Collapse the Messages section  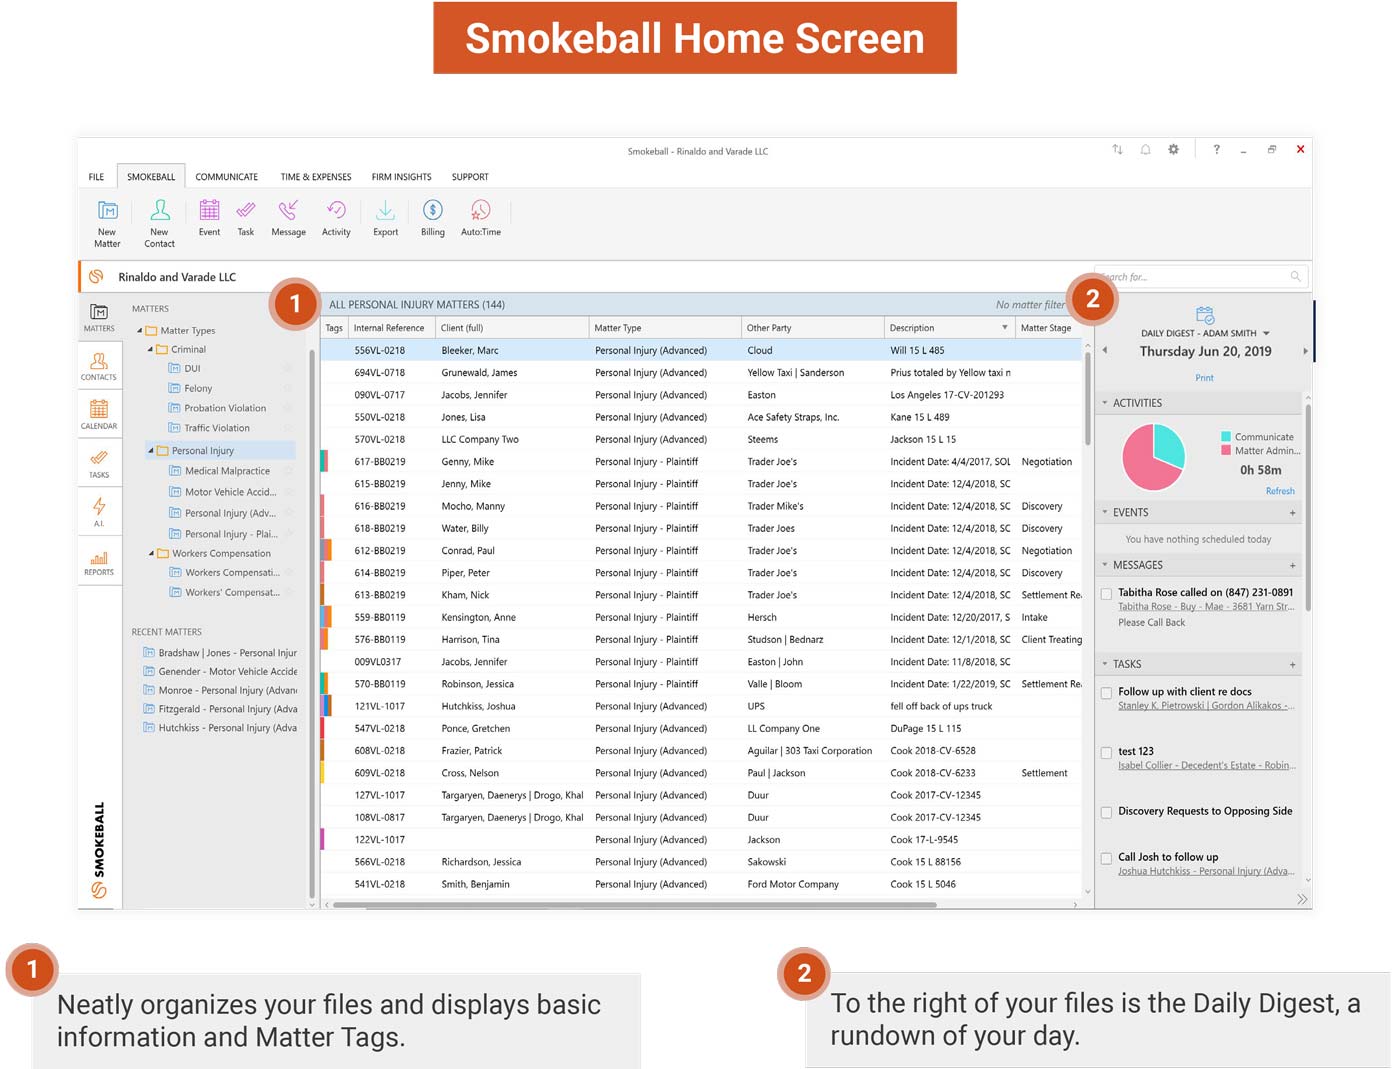pos(1105,565)
